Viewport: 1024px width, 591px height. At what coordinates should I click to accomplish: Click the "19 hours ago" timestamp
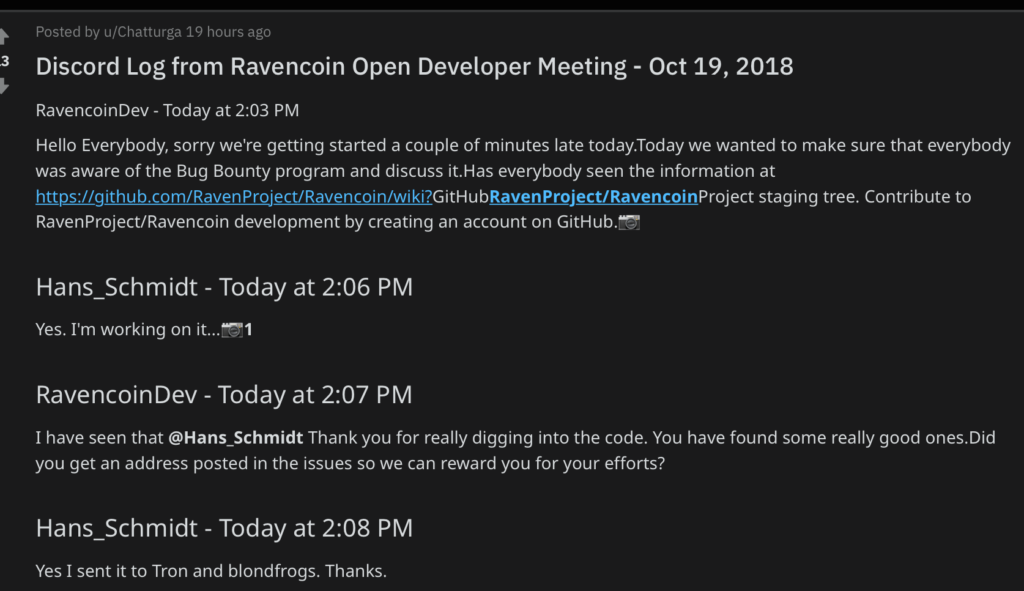click(x=228, y=32)
